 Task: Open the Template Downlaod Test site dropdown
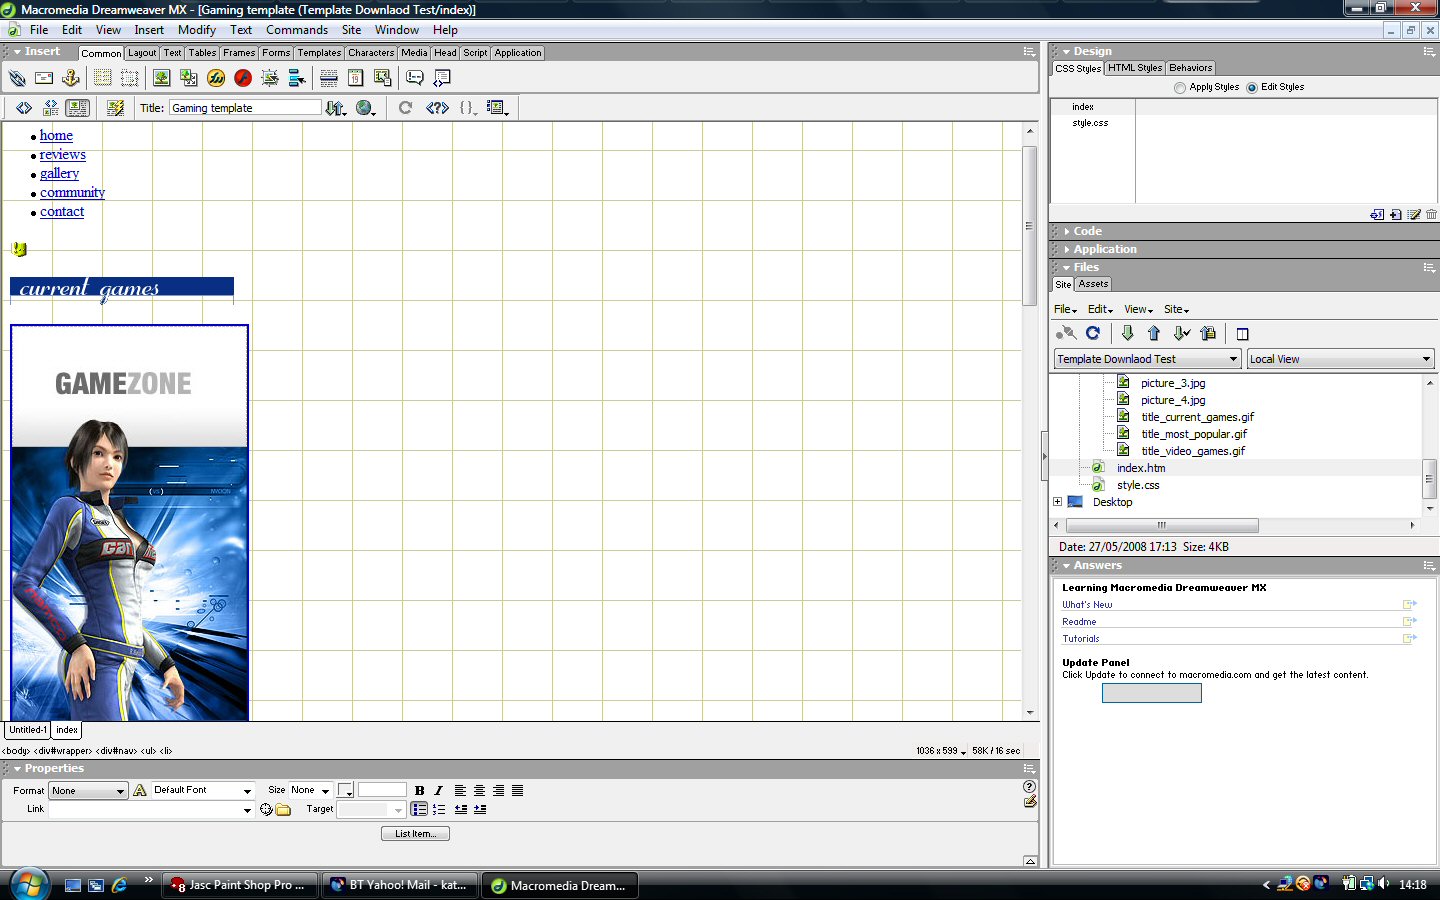coord(1148,359)
